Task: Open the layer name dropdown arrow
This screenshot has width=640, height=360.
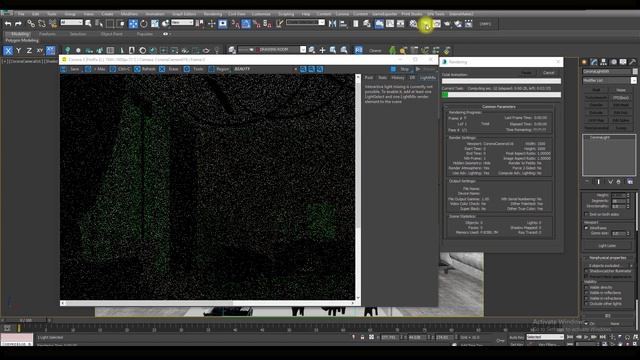Action: click(x=303, y=49)
